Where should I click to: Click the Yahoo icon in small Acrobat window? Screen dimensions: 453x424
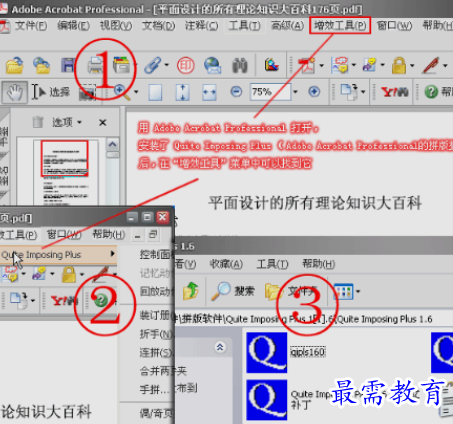pos(64,301)
